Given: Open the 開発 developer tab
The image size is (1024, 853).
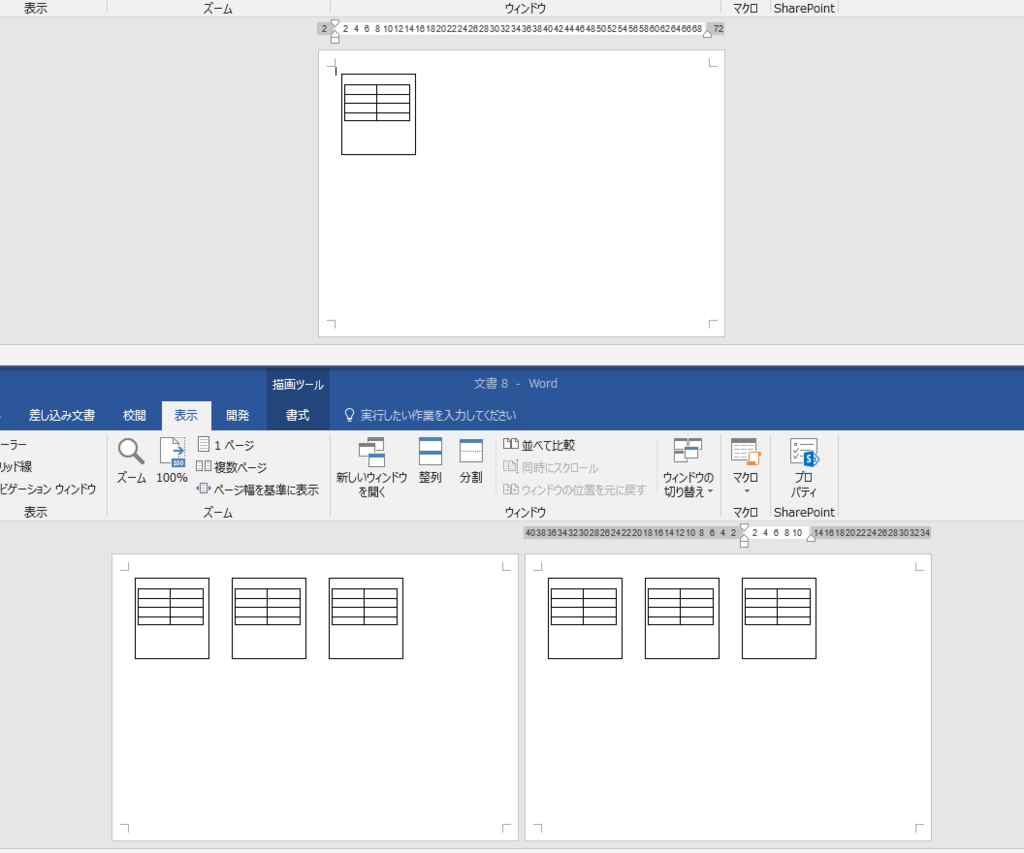Looking at the screenshot, I should [x=238, y=415].
